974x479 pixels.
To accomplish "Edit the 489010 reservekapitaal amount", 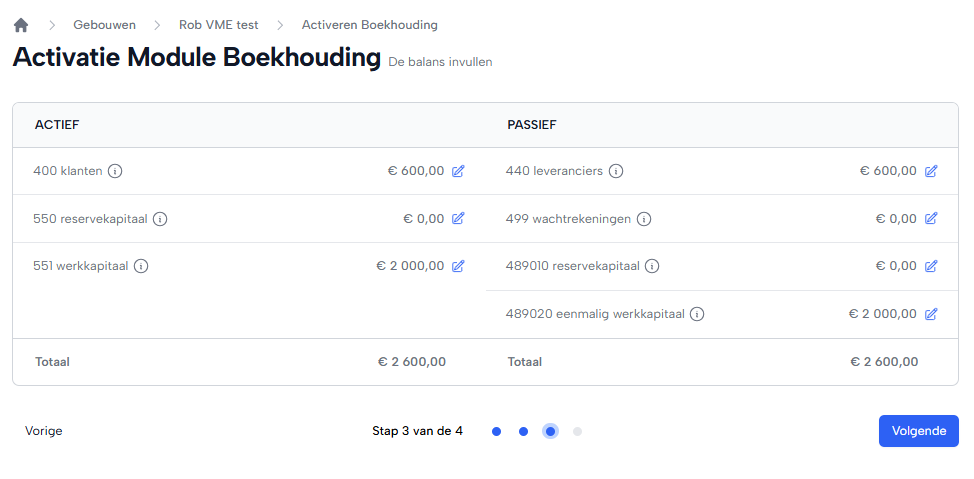I will click(x=931, y=266).
